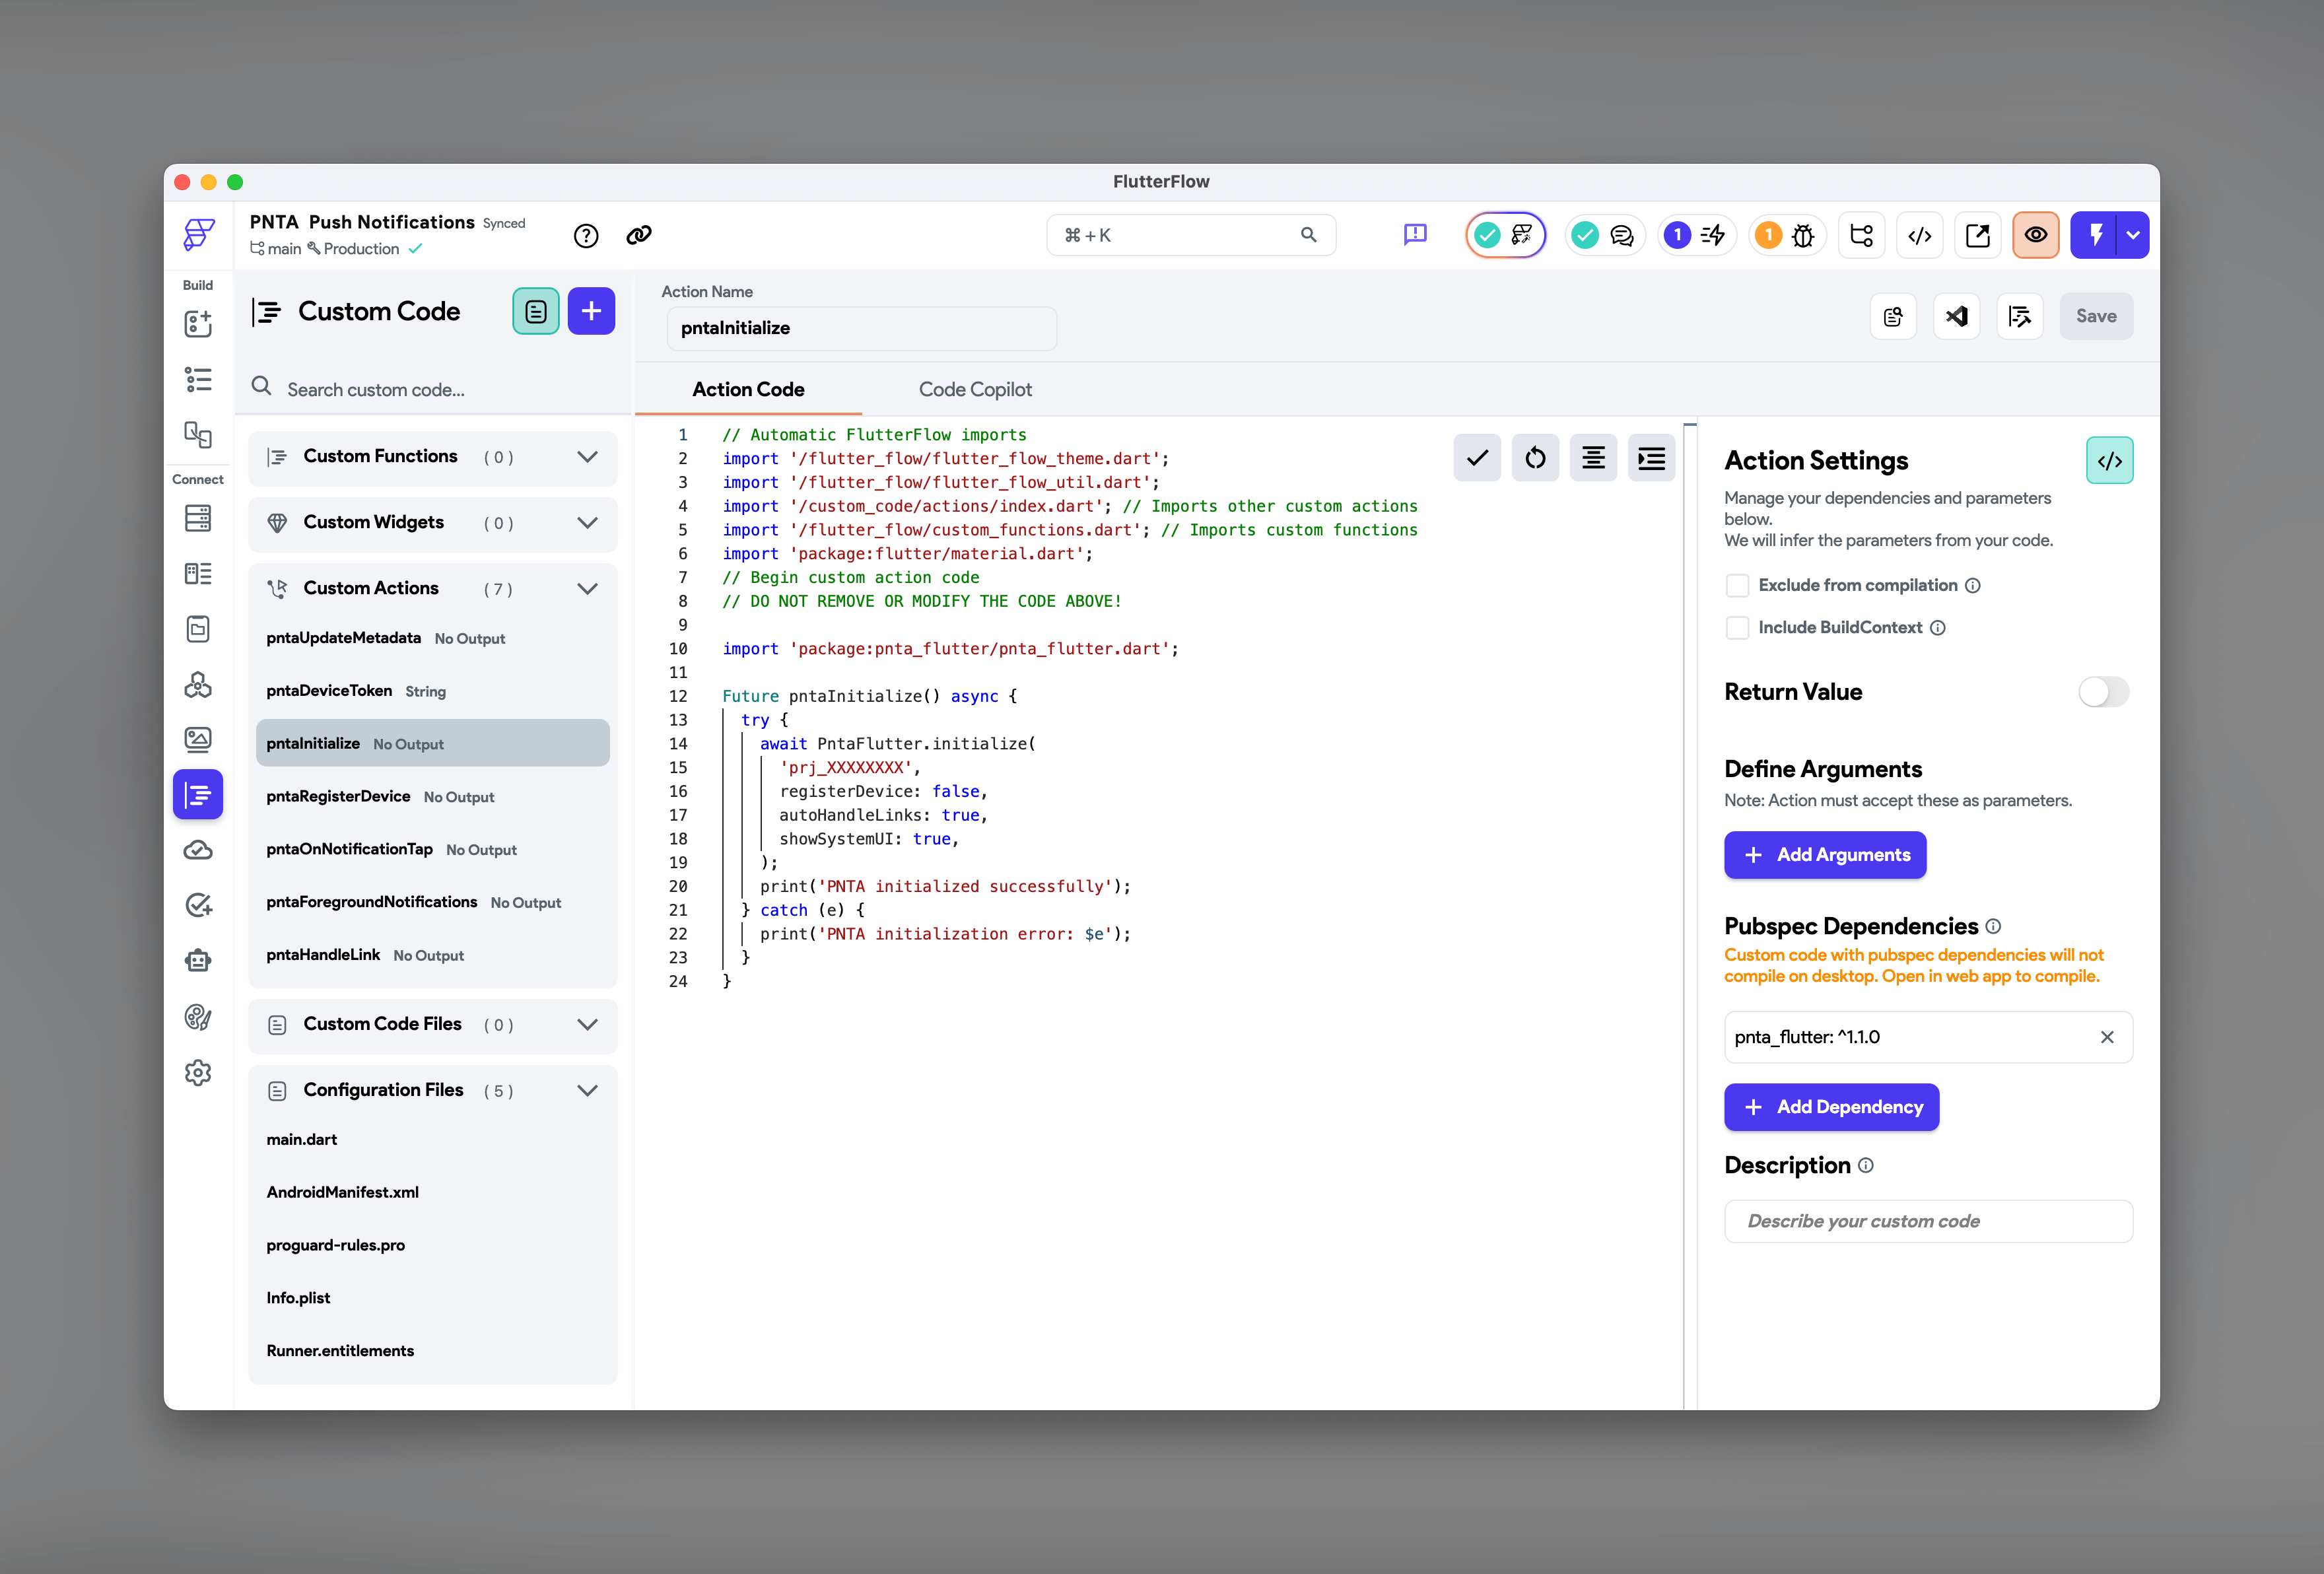The height and width of the screenshot is (1574, 2324).
Task: Click the Add Dependency button
Action: pos(1832,1108)
